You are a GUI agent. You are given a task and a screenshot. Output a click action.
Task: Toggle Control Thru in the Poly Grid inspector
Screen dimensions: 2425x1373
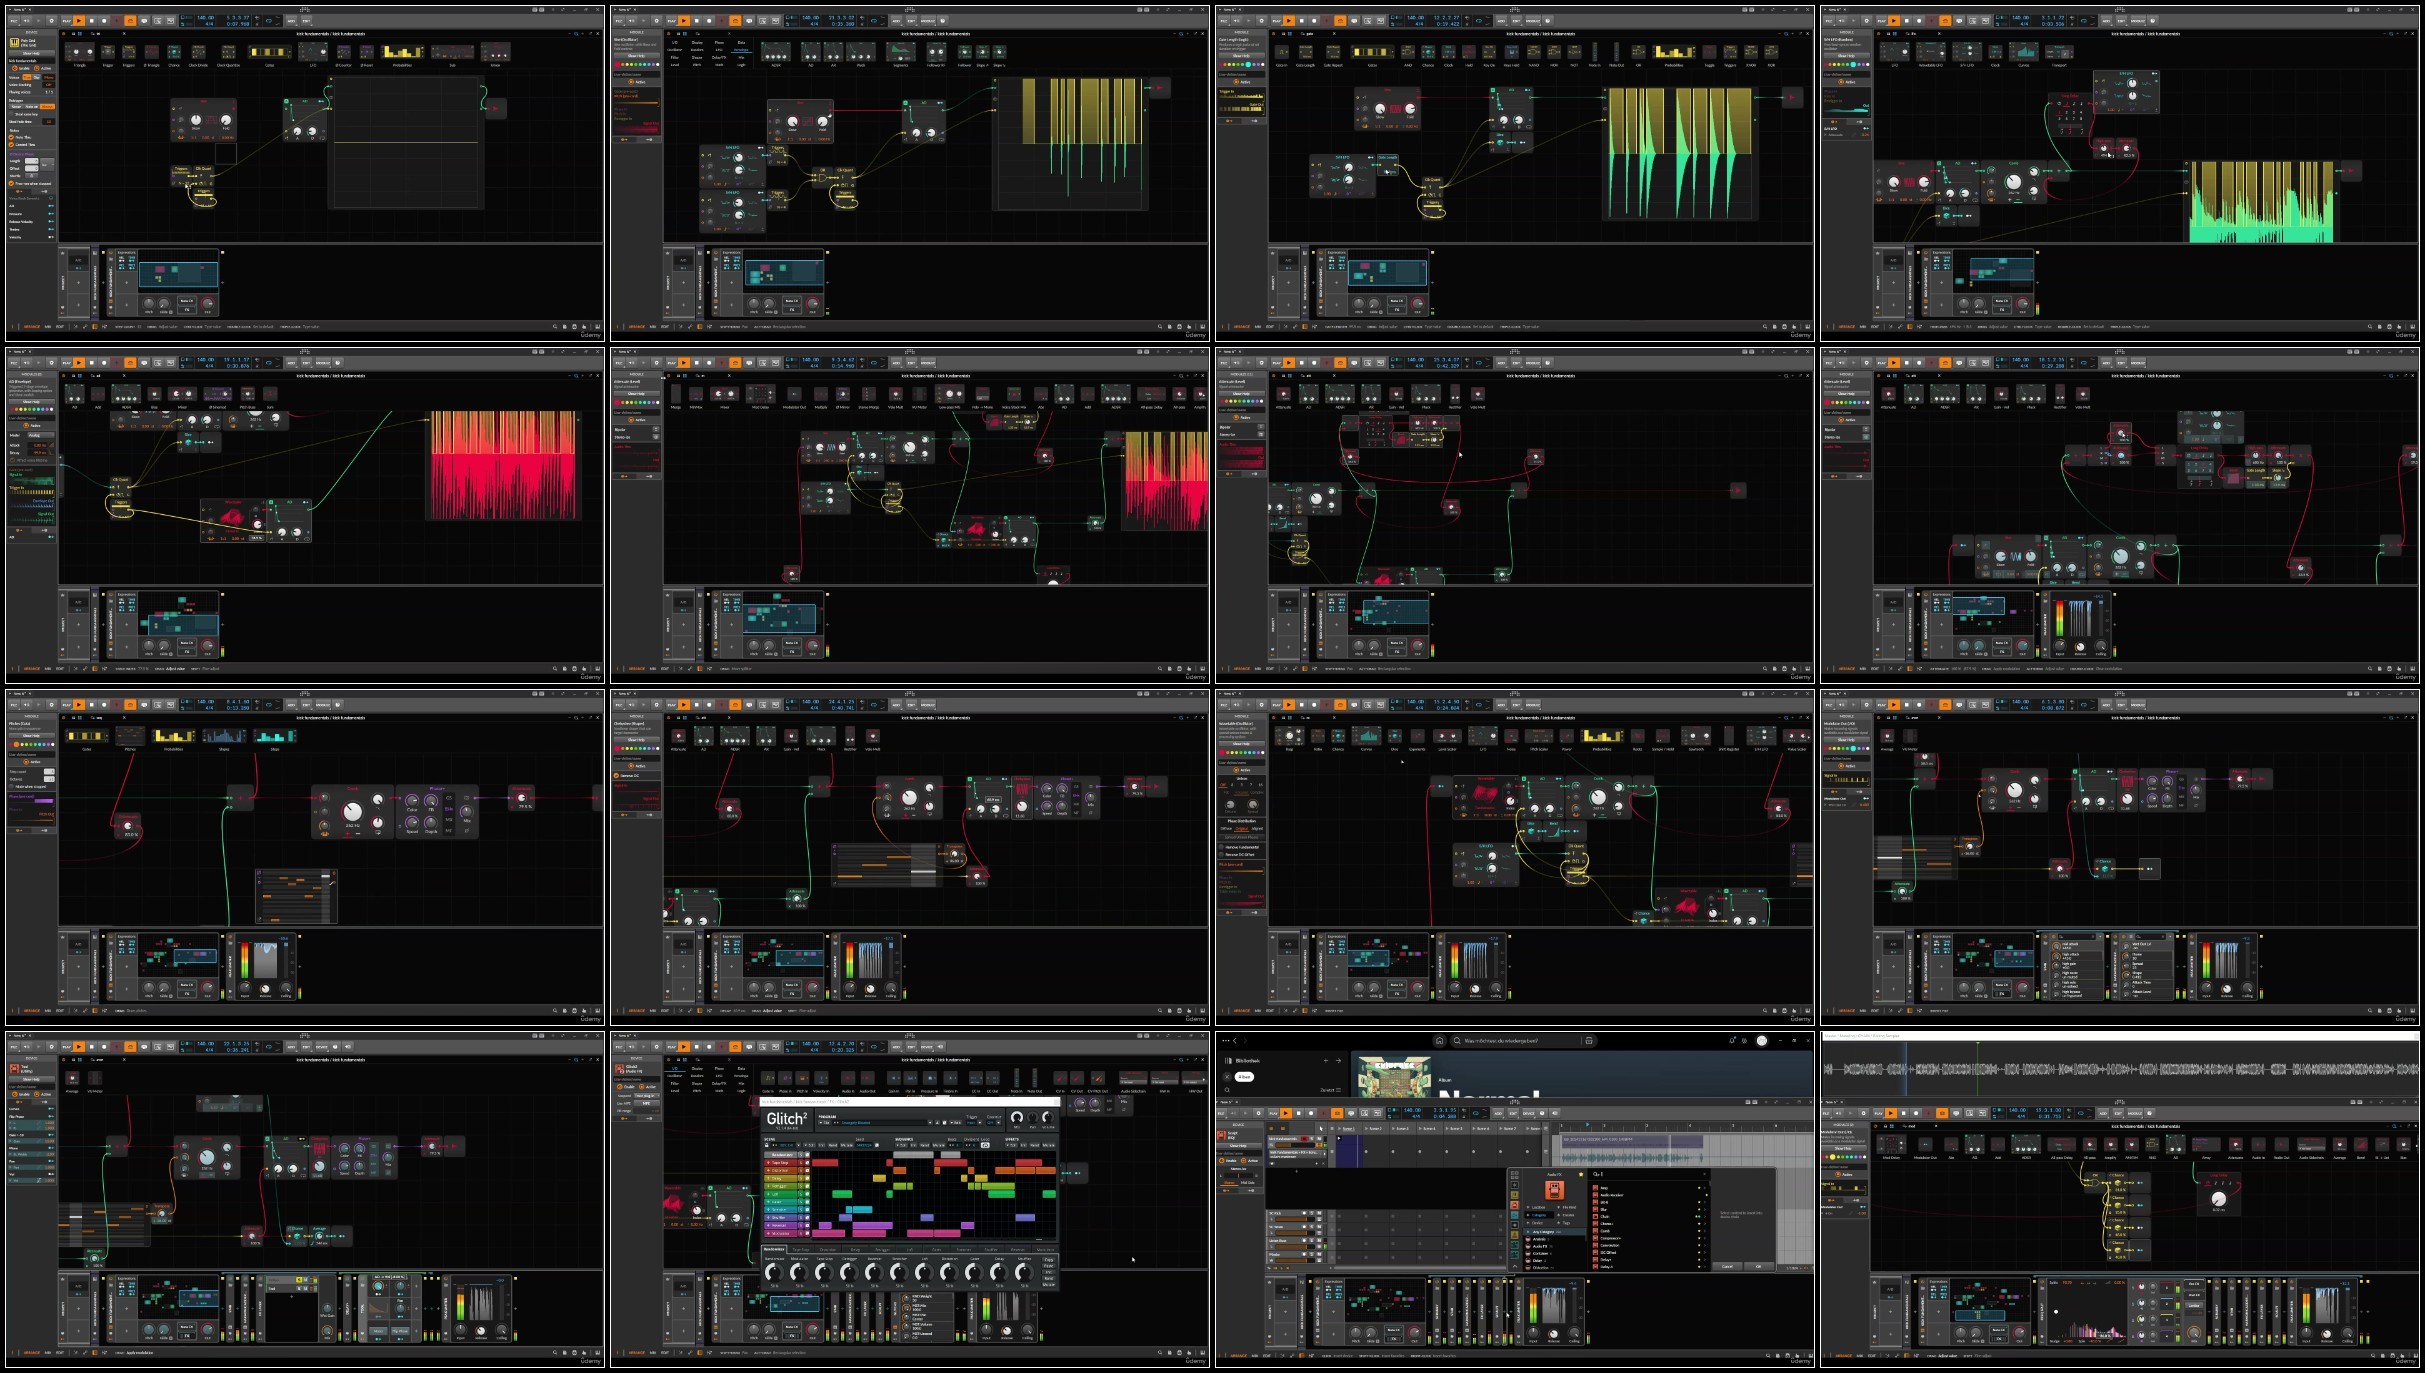point(11,144)
